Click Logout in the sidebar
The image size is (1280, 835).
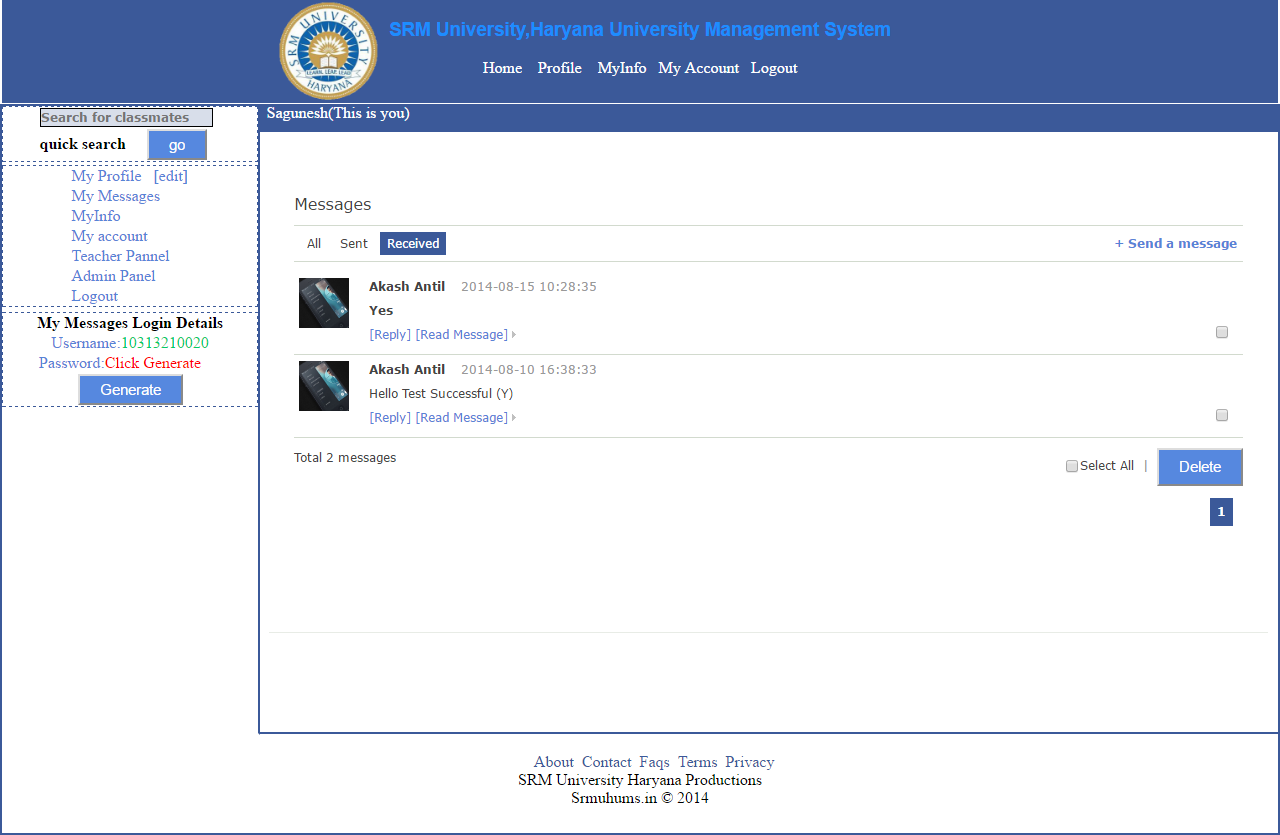(x=95, y=296)
